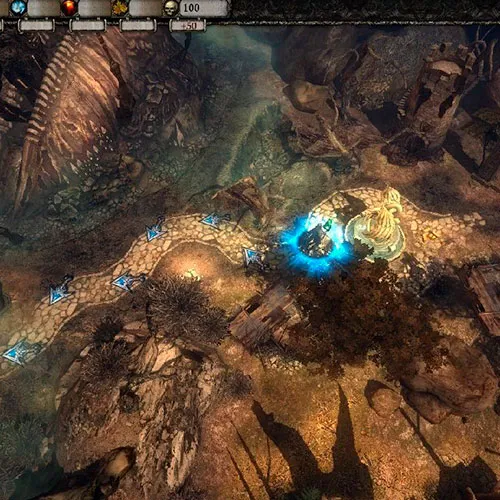Click the blue crystal resource icon
The height and width of the screenshot is (500, 500).
[18, 7]
